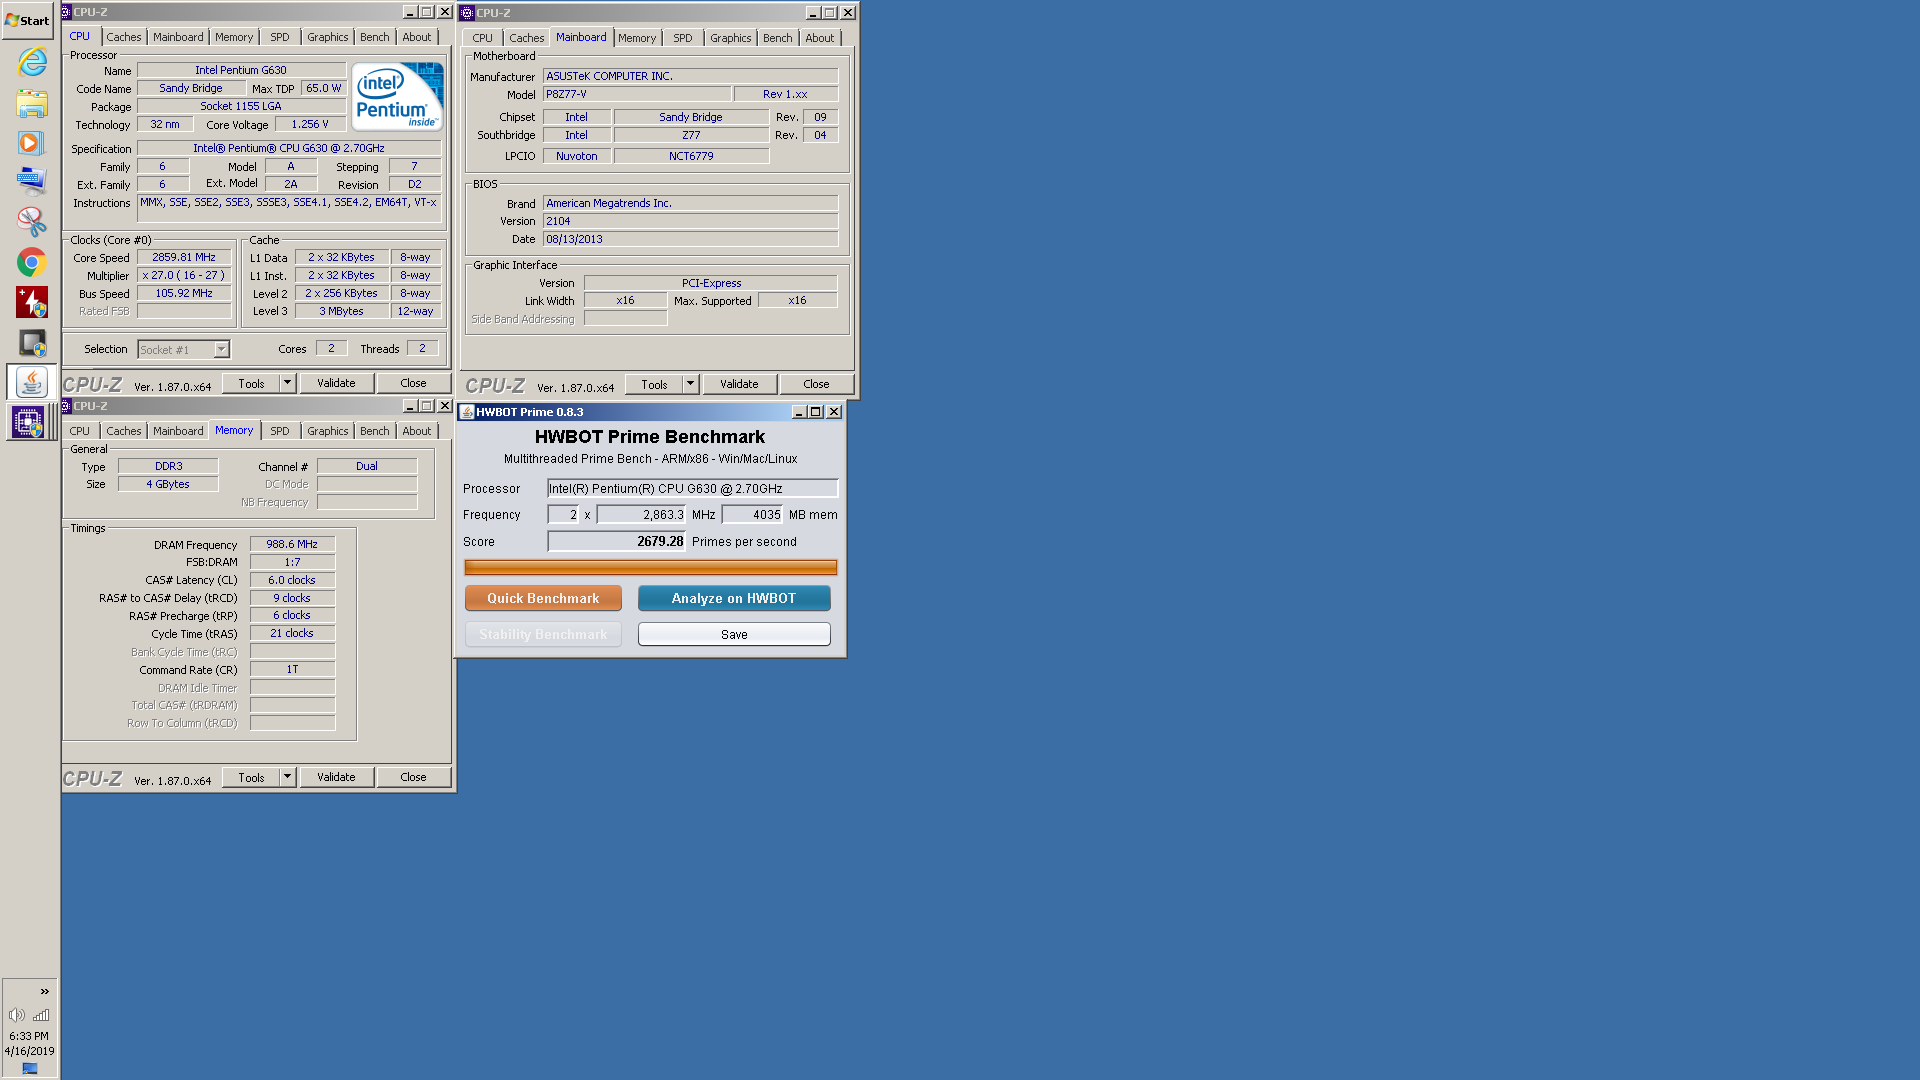Click the gray chip taskbar icon
Viewport: 1920px width, 1080px height.
(32, 343)
